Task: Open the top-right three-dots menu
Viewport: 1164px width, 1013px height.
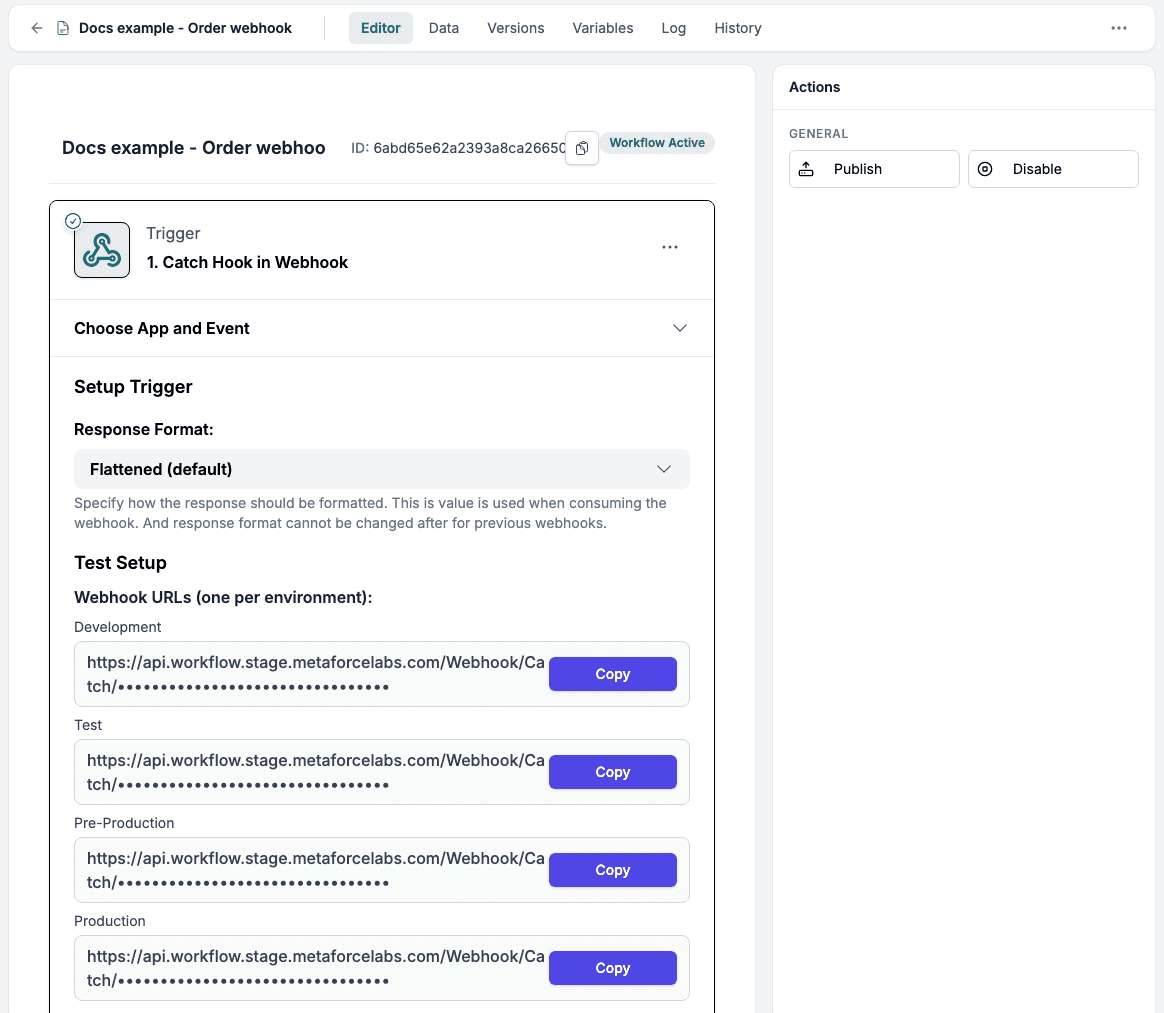Action: (1119, 28)
